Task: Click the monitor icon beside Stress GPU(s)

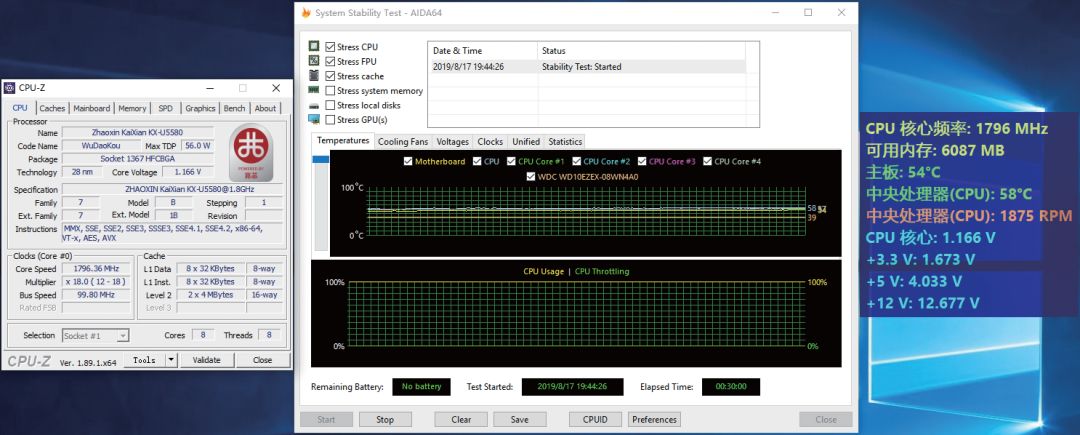Action: (314, 120)
